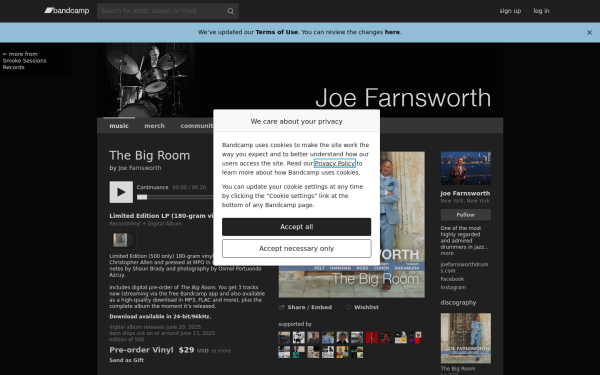Click the Bandcamp logo

(x=67, y=11)
